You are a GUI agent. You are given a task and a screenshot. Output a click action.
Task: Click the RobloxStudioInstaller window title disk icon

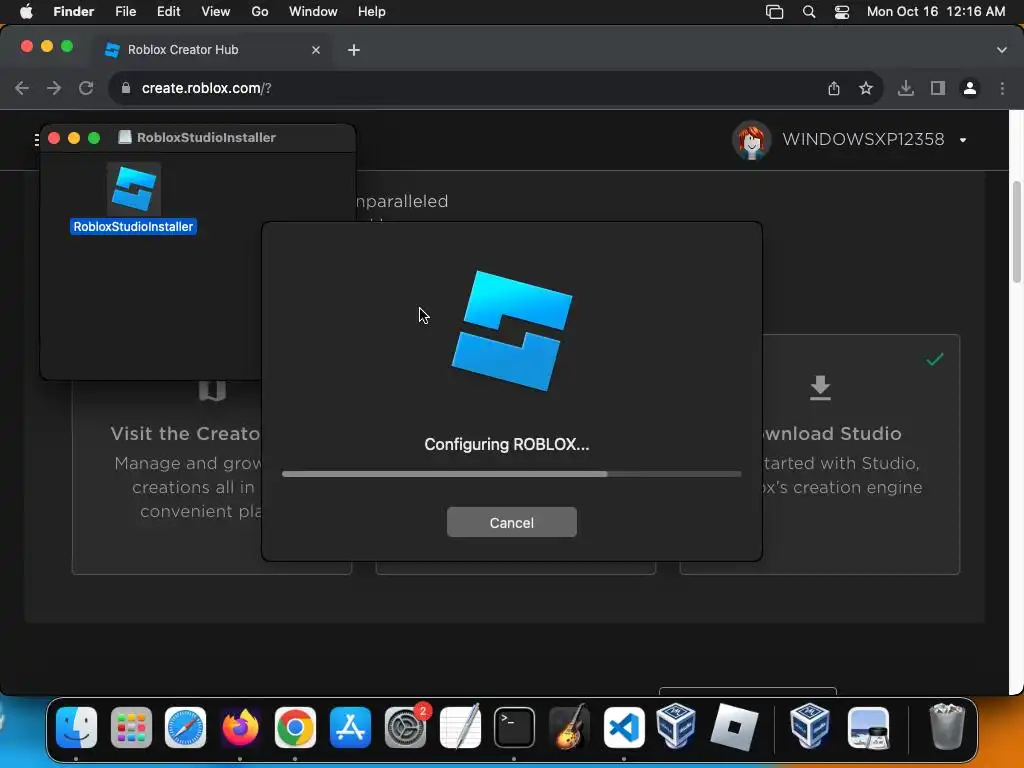[125, 137]
